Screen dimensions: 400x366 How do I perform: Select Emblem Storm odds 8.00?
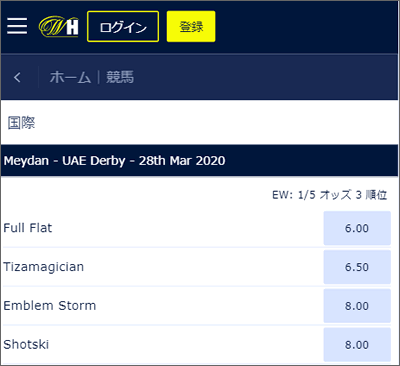pyautogui.click(x=357, y=306)
